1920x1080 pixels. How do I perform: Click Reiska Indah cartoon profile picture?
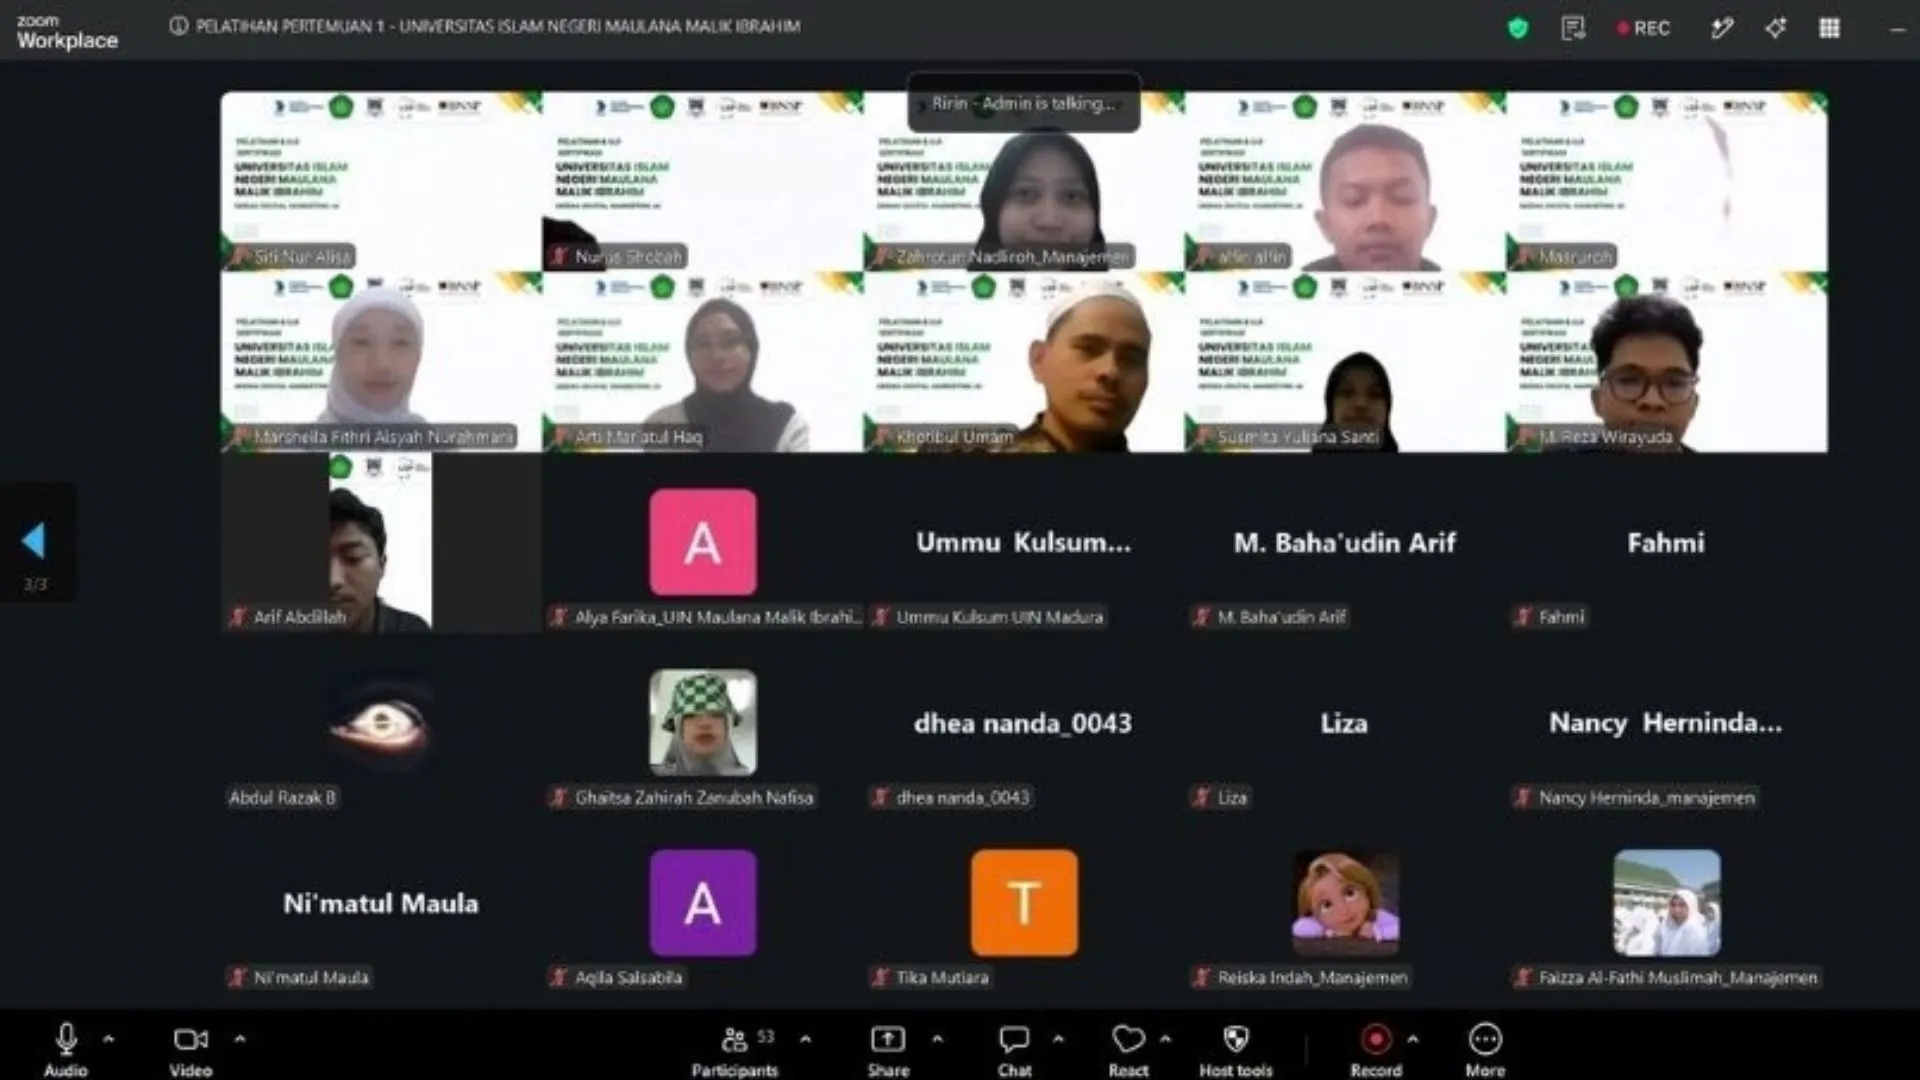[x=1346, y=903]
